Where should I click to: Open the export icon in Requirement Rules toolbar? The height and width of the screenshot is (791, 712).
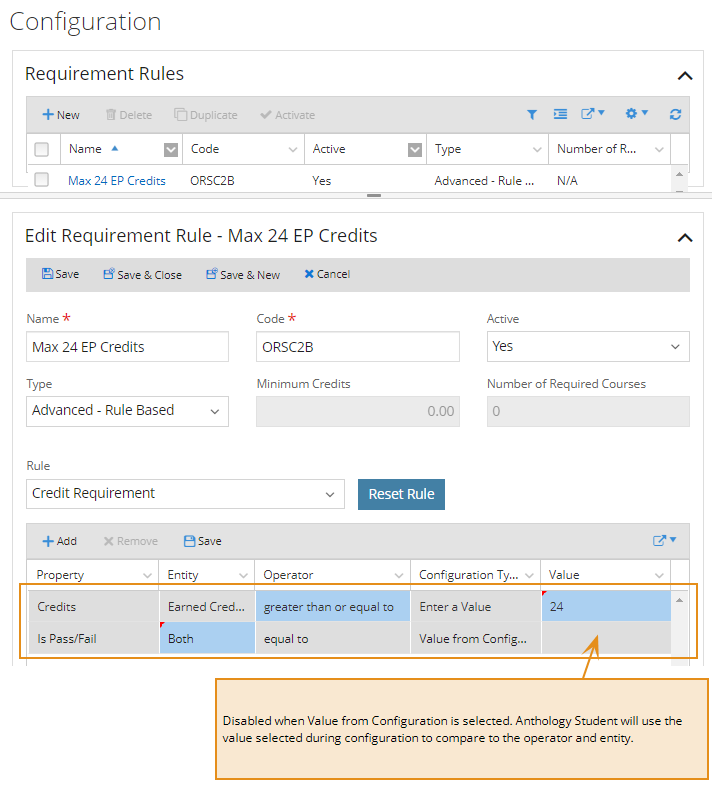(592, 114)
